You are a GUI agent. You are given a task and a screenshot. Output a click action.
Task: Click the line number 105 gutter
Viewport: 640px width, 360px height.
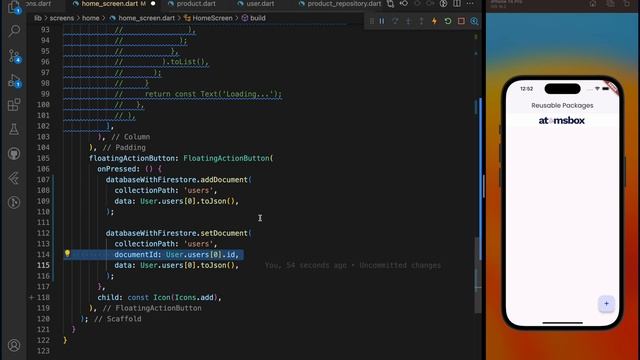(43, 158)
